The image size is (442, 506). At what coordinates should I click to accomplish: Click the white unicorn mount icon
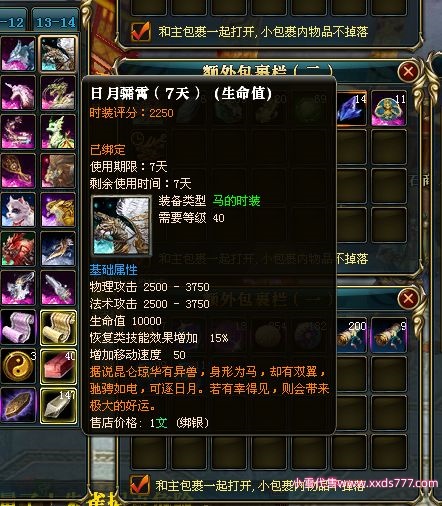(x=18, y=93)
